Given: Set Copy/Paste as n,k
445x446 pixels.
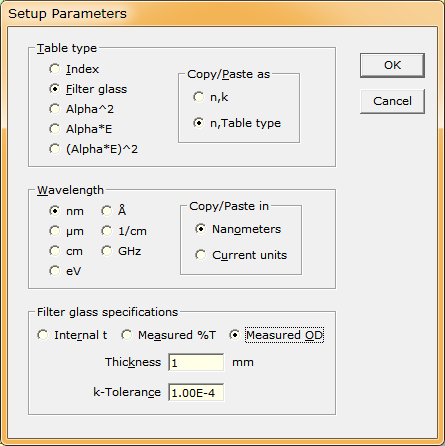Looking at the screenshot, I should [x=211, y=97].
